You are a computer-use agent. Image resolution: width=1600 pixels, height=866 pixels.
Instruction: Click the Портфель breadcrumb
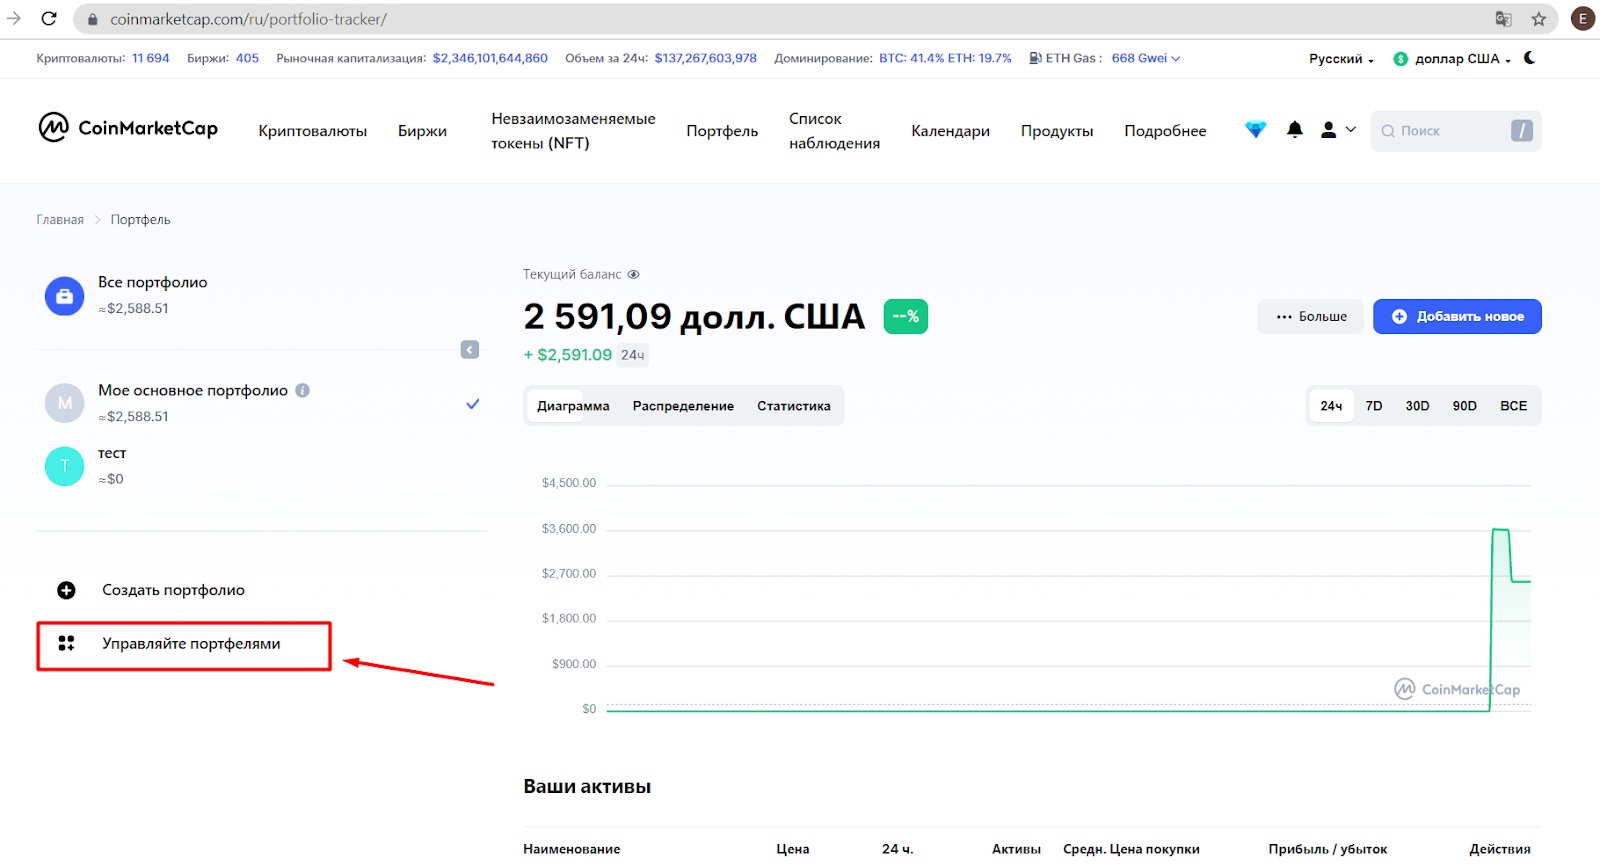[x=140, y=220]
